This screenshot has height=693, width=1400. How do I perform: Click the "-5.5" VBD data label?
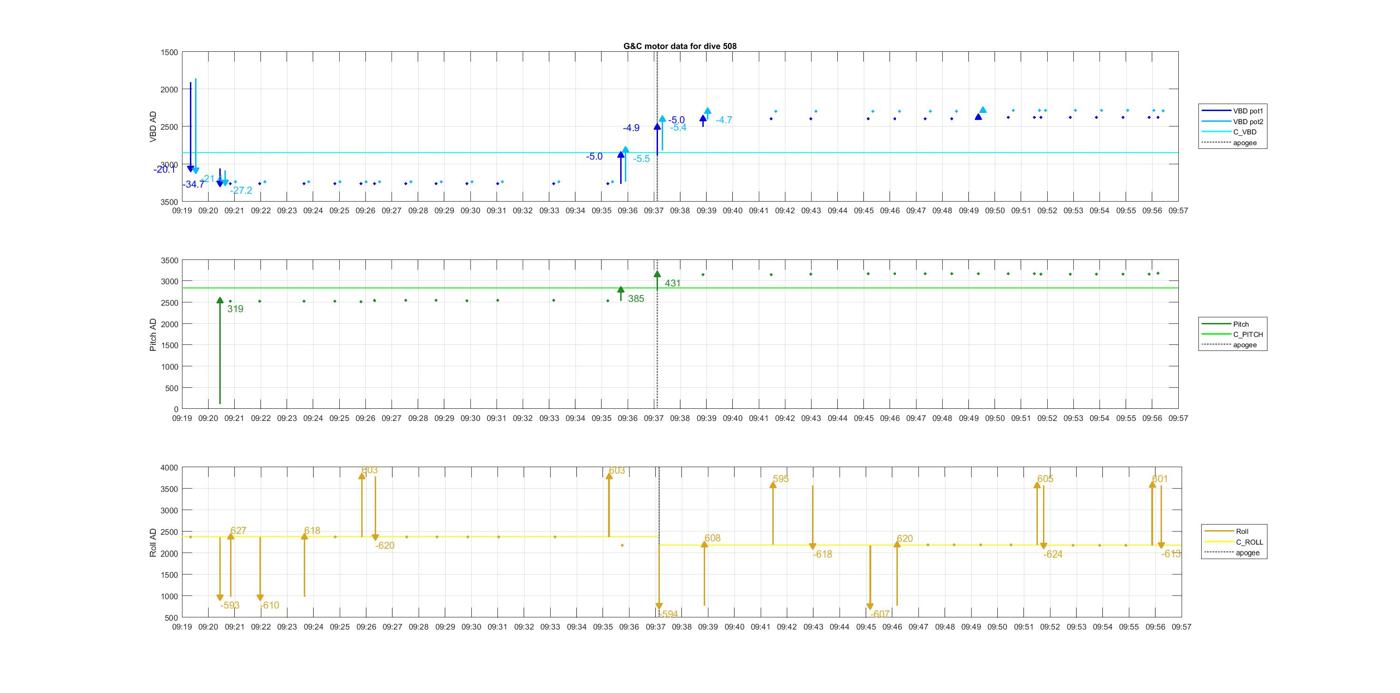[641, 159]
